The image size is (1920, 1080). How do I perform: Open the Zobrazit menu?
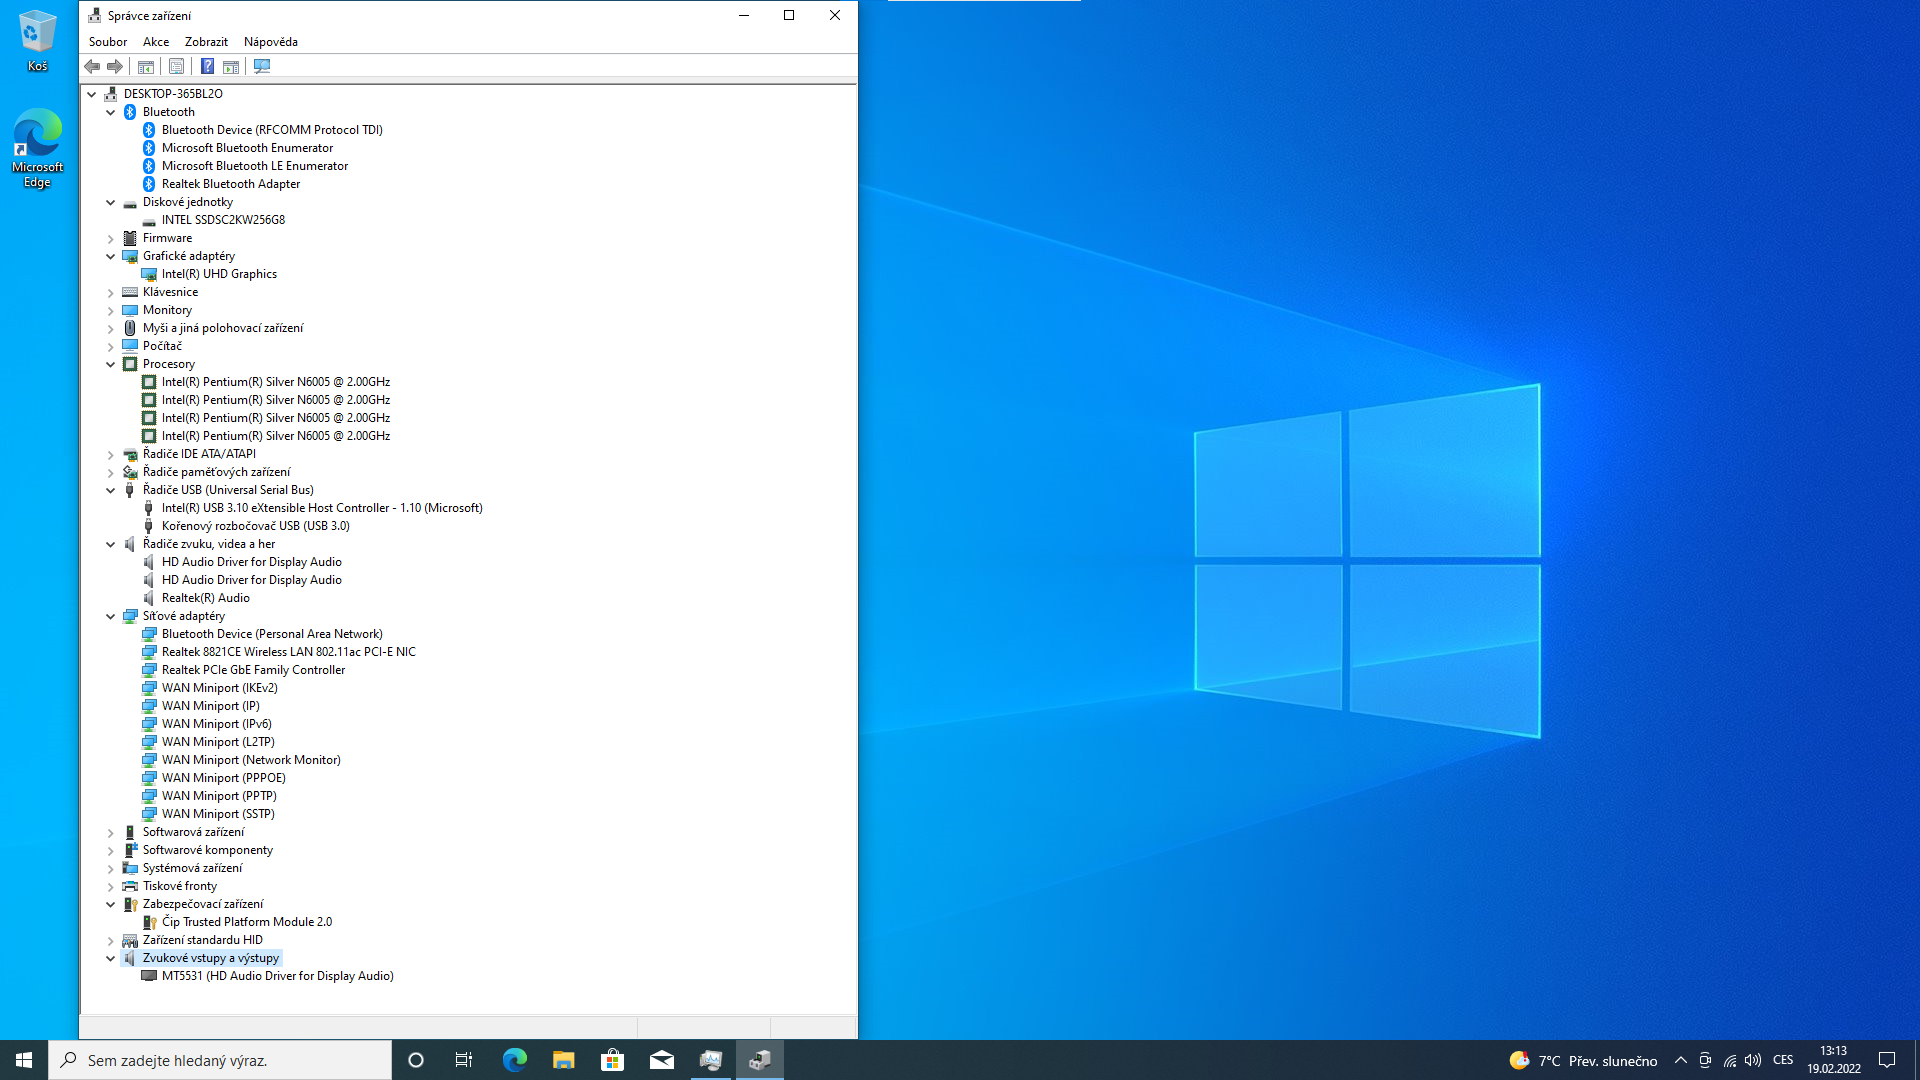click(x=206, y=42)
